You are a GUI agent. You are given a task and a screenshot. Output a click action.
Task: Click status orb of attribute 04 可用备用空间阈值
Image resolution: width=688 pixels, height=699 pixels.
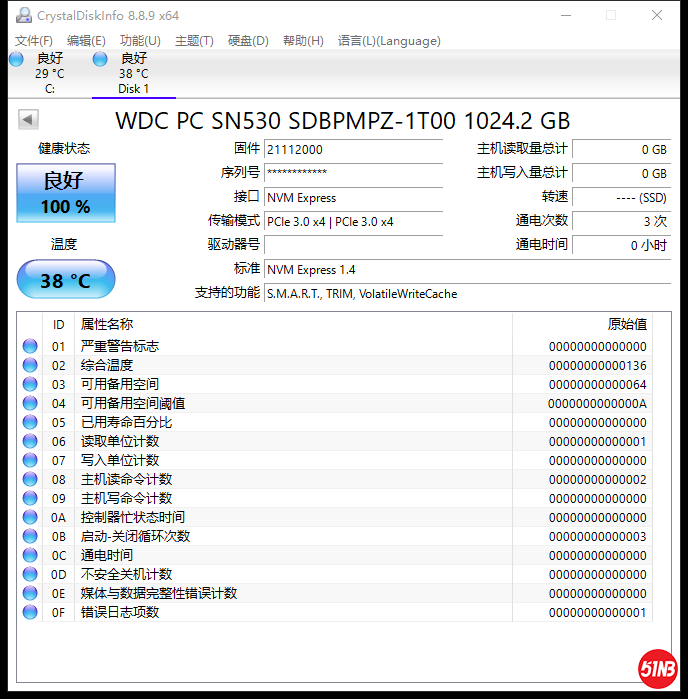tap(30, 403)
